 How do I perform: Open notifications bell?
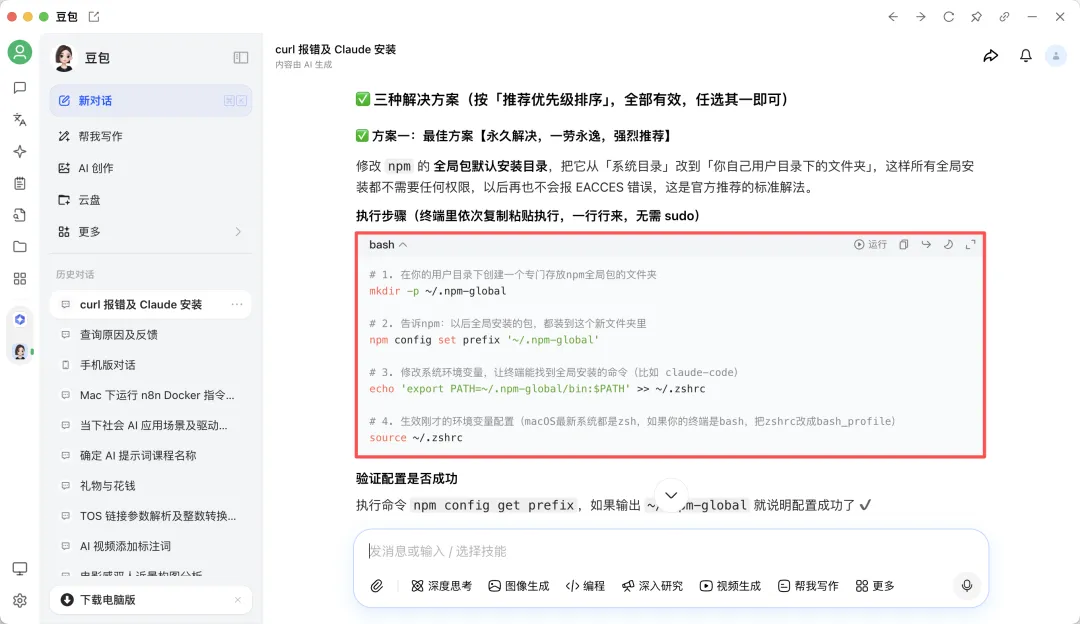pyautogui.click(x=1026, y=56)
